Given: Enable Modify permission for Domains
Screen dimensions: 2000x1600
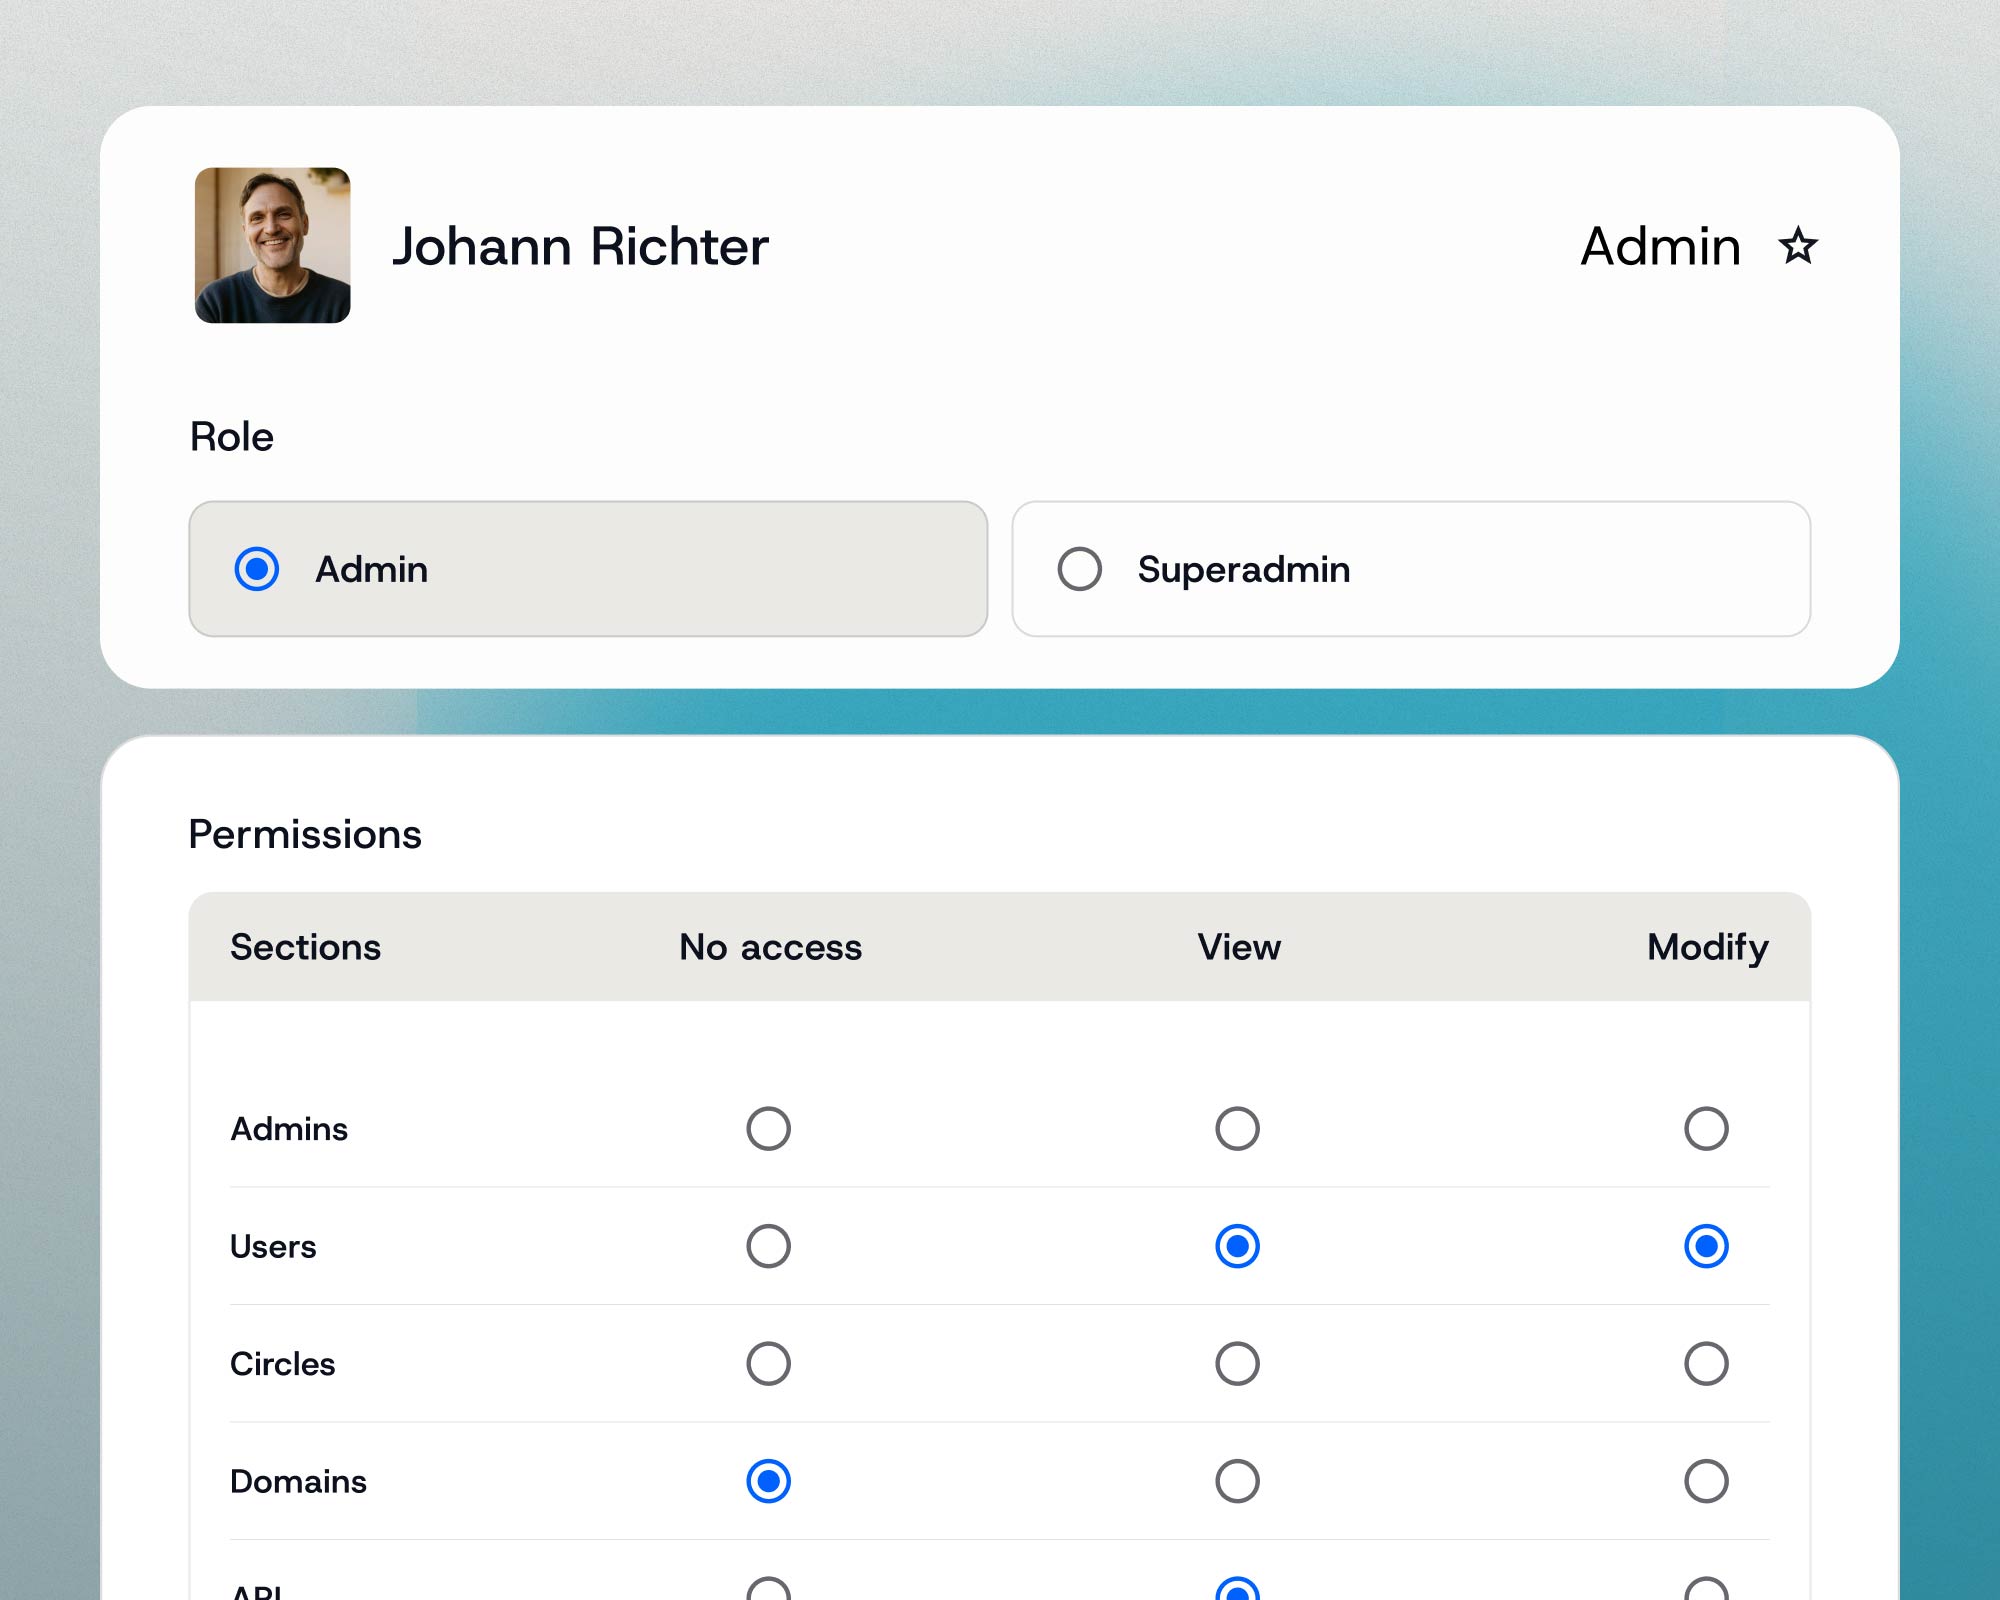Looking at the screenshot, I should (x=1706, y=1481).
